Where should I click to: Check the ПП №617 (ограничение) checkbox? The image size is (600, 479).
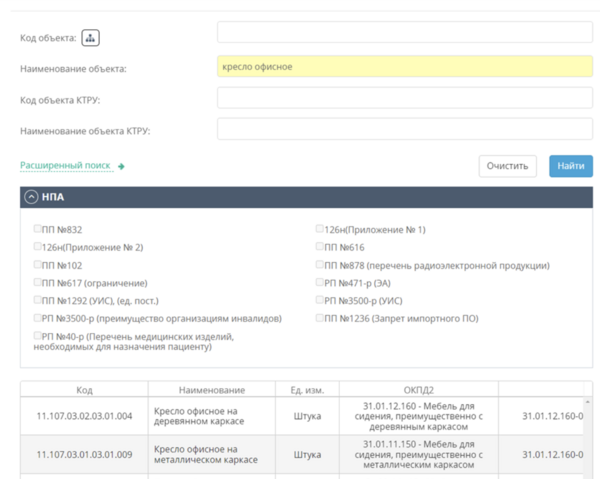pyautogui.click(x=38, y=283)
